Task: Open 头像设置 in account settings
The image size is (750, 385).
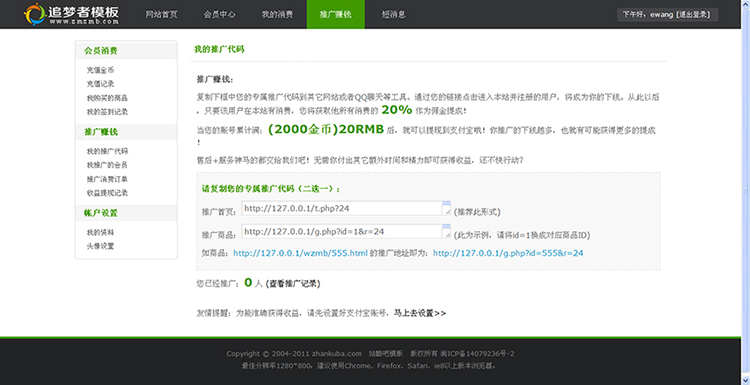Action: 100,247
